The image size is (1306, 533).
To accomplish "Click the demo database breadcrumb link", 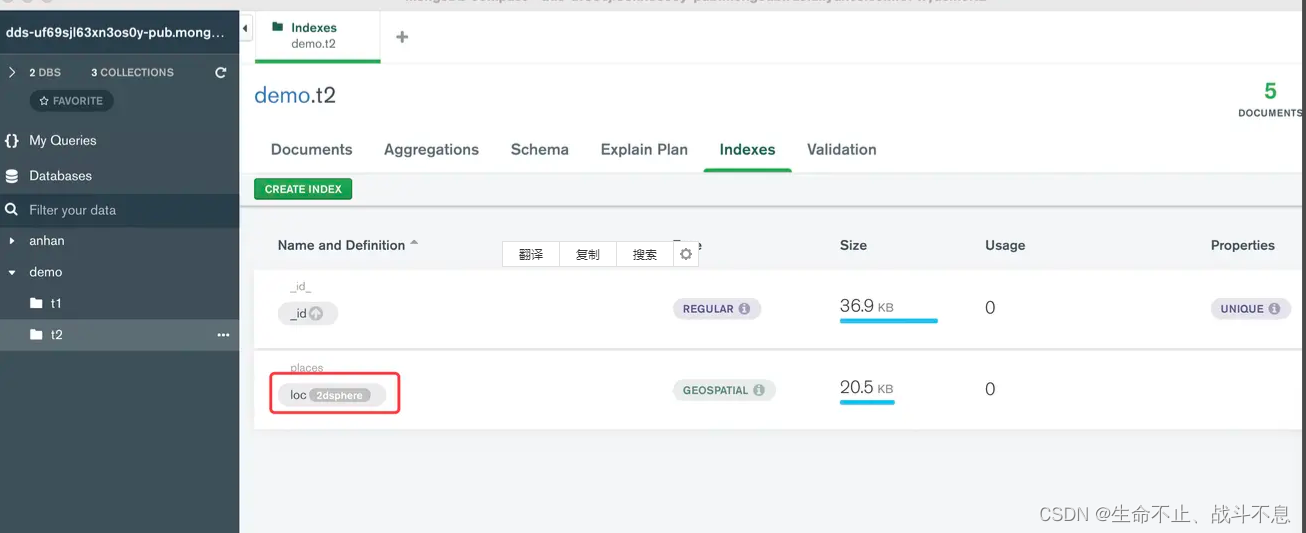I will tap(282, 95).
